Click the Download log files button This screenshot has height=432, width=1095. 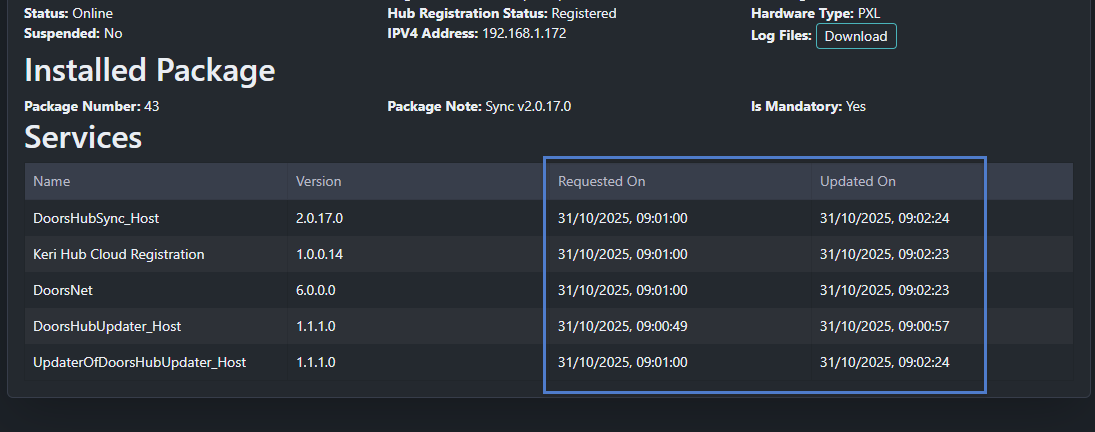coord(856,36)
